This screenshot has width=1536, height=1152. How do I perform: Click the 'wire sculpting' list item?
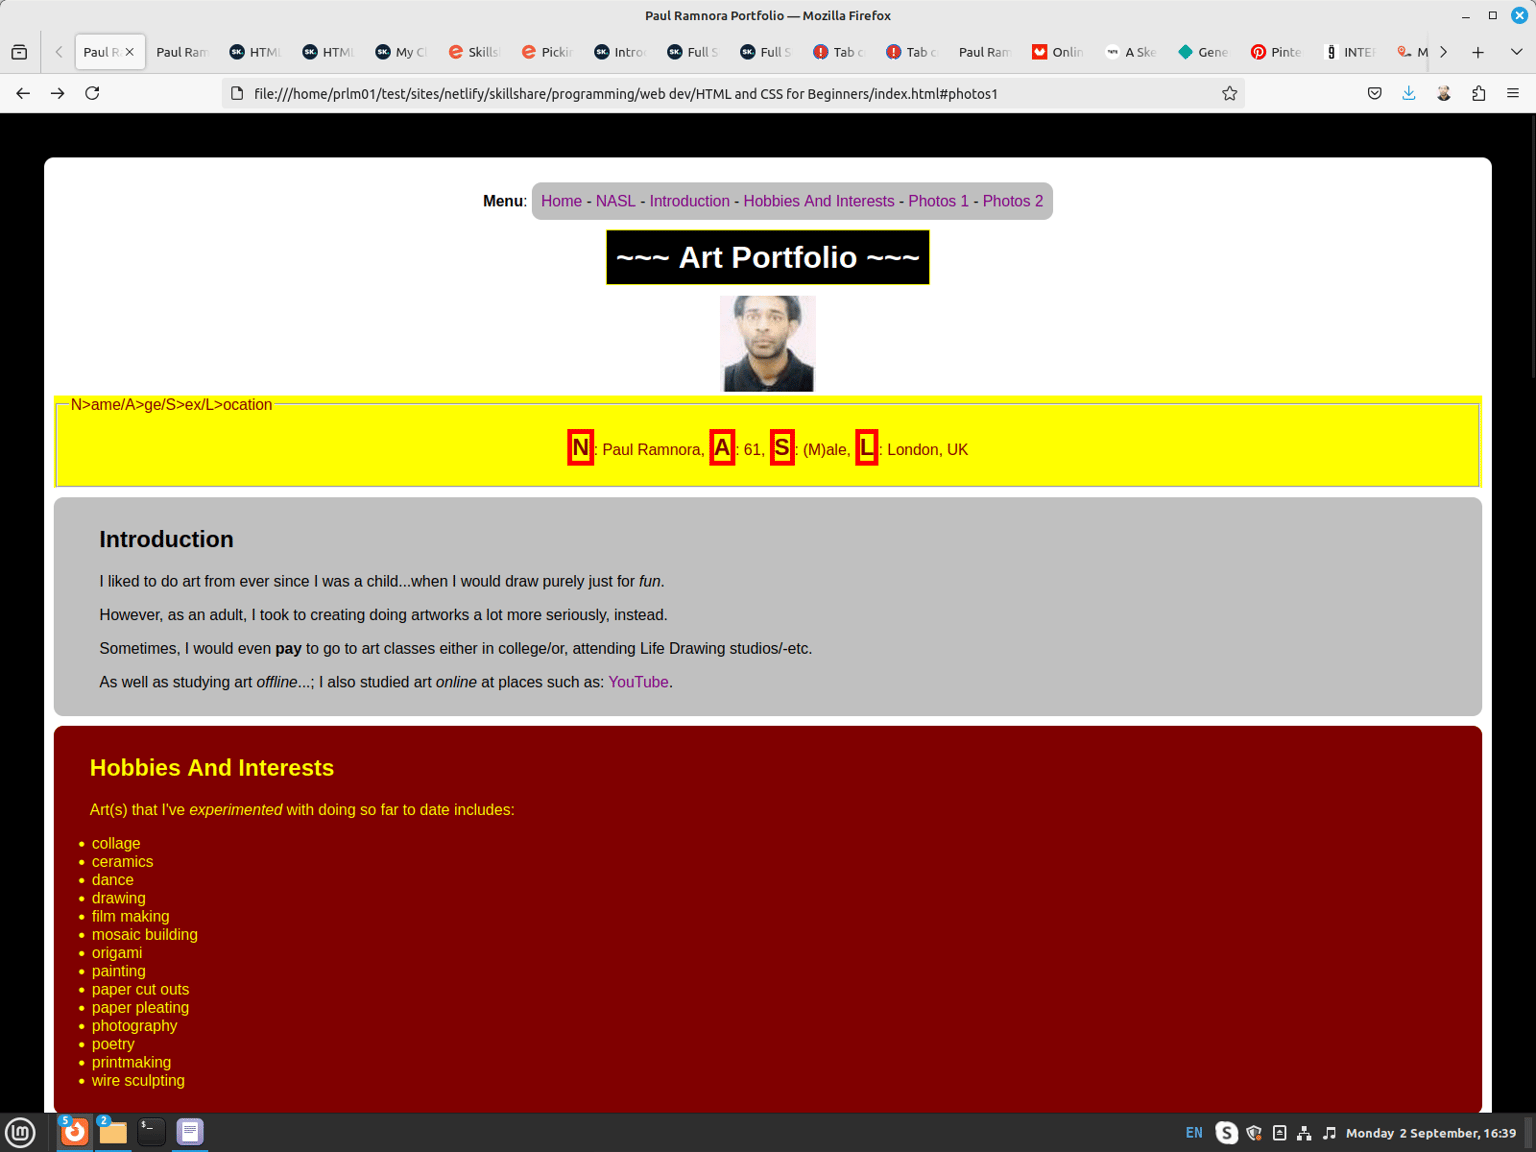click(138, 1081)
